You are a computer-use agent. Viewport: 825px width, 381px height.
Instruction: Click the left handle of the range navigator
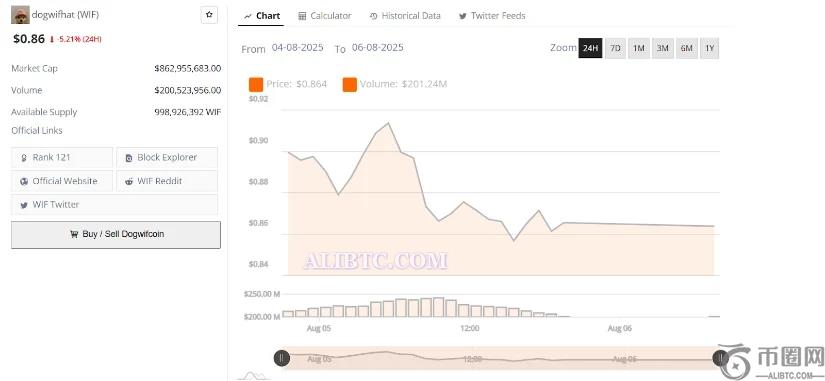pos(281,358)
